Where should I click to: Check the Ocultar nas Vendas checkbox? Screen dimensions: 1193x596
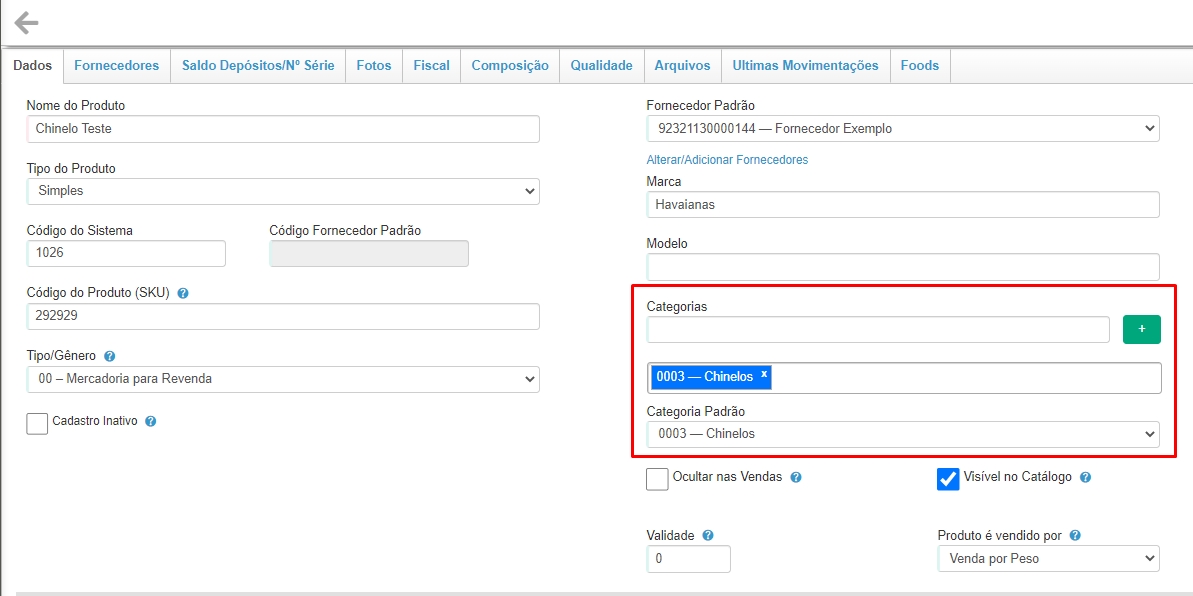point(657,479)
